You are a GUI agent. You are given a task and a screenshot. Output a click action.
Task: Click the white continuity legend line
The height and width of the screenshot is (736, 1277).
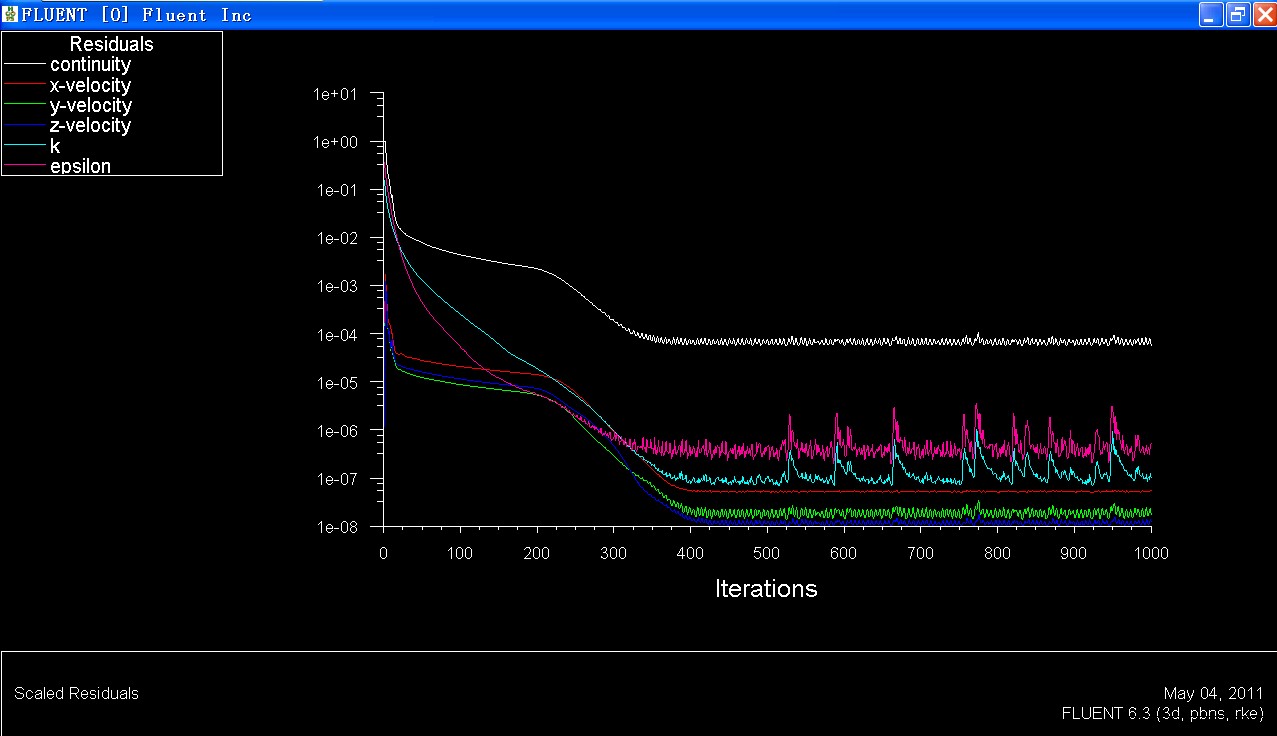tap(26, 65)
